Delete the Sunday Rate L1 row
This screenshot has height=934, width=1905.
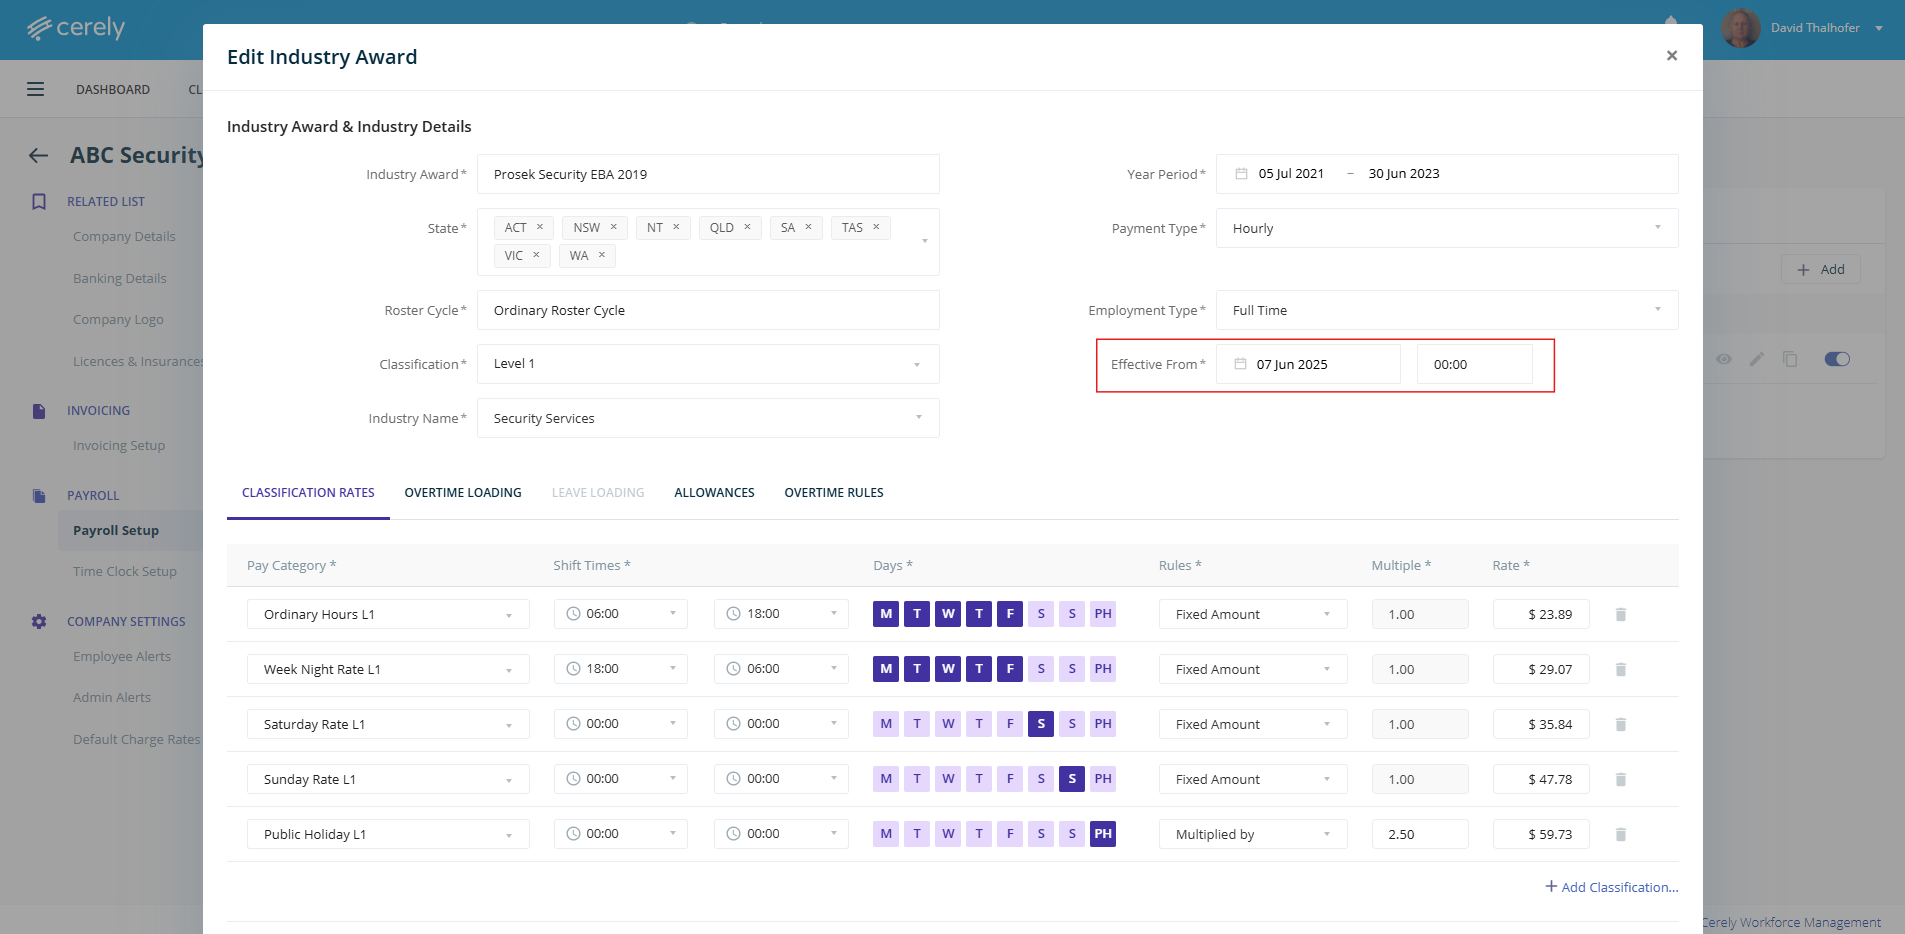pyautogui.click(x=1620, y=779)
